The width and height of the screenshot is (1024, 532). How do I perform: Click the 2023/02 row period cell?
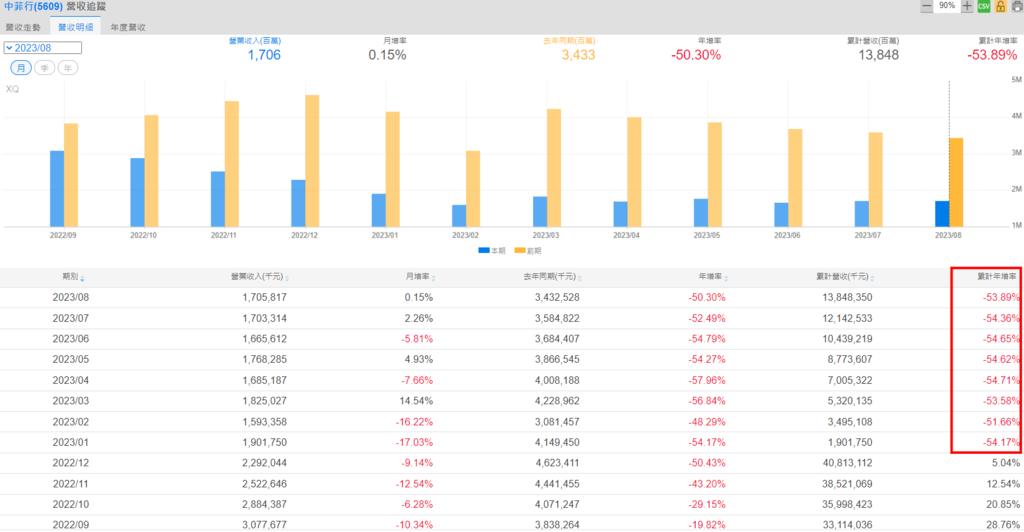click(x=71, y=422)
